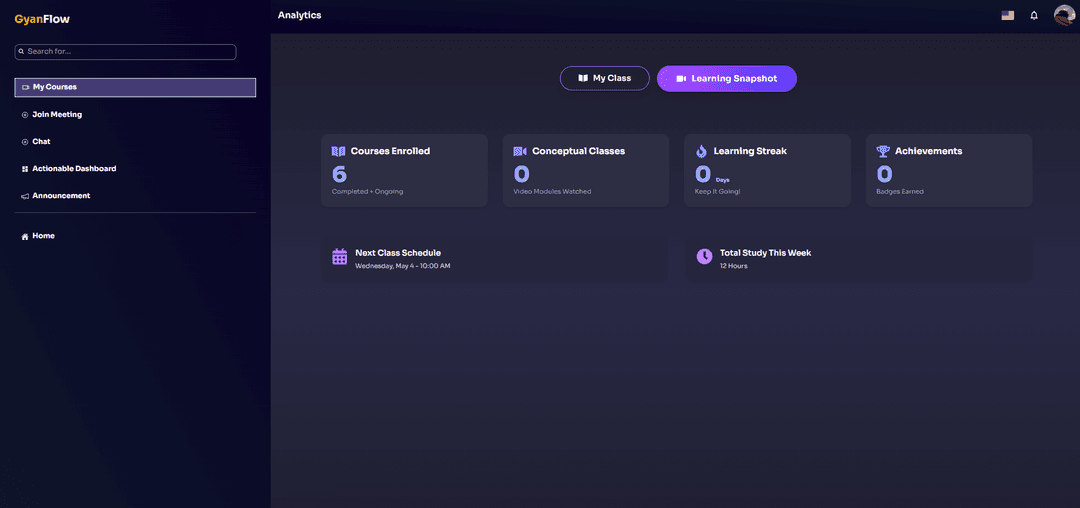
Task: Open the US flag language selector
Action: coord(1008,16)
